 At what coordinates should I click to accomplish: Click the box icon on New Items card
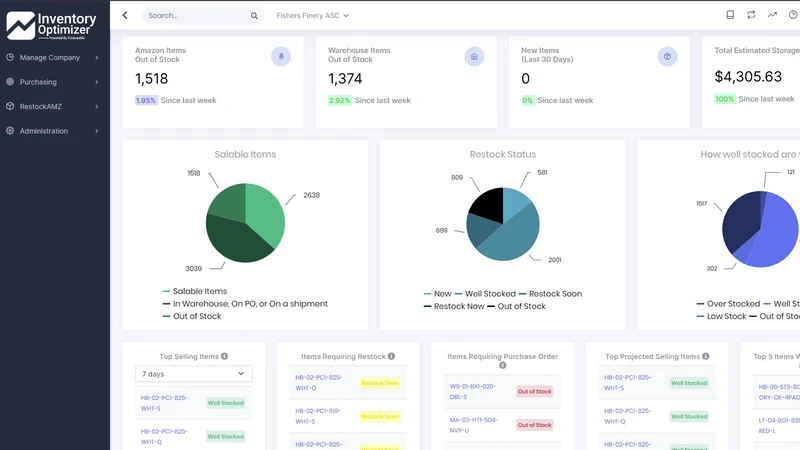(x=667, y=56)
